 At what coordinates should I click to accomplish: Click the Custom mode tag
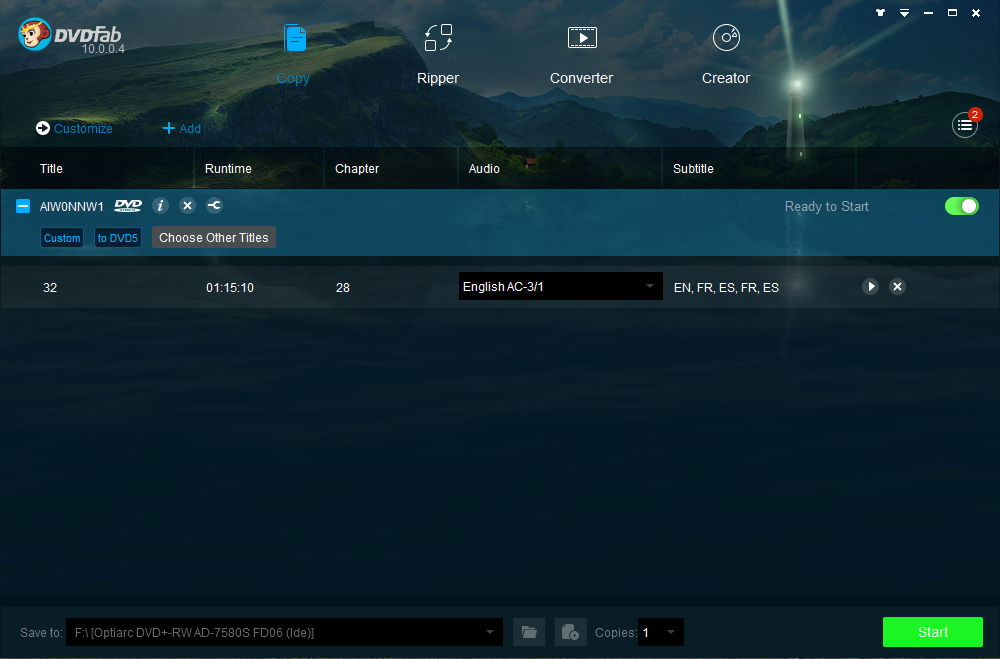pyautogui.click(x=62, y=238)
